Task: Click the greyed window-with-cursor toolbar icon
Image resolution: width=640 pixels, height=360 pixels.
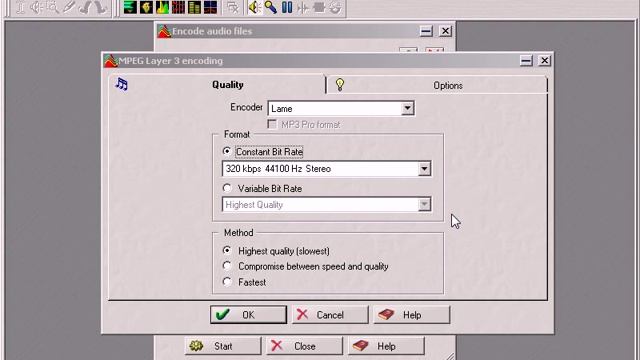Action: coord(233,7)
